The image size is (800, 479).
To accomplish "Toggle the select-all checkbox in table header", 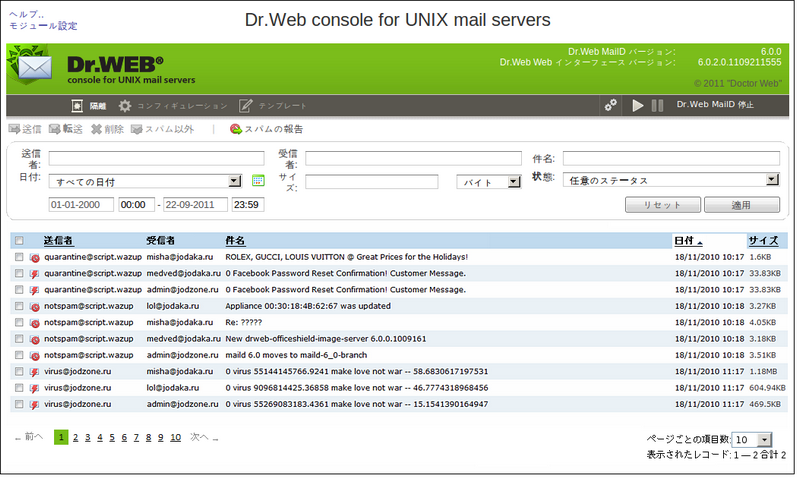I will coord(19,240).
